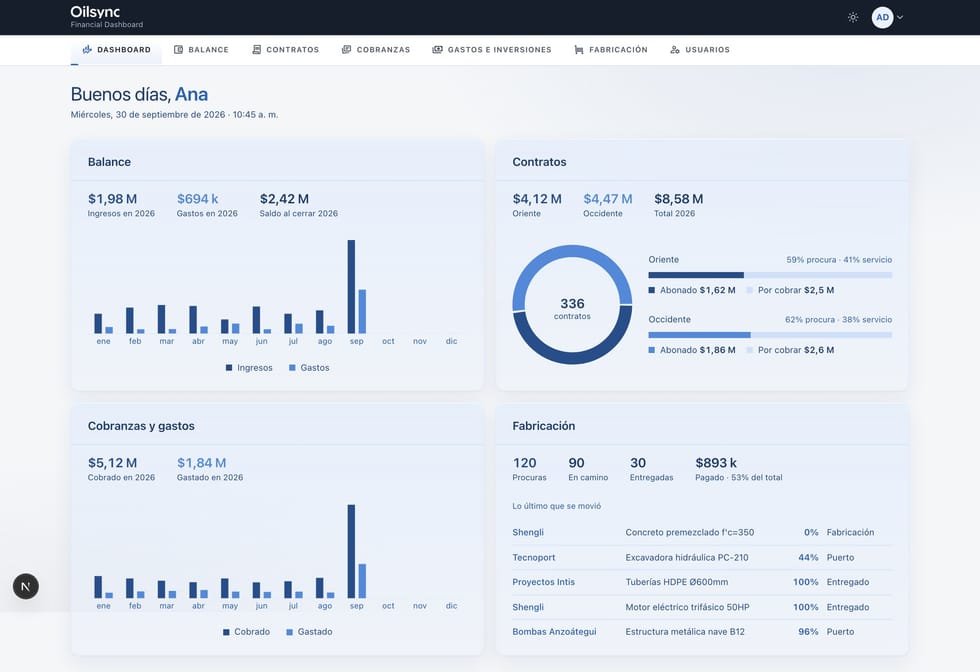Select the Tecnoport Excavadora hidráulica row

coord(702,558)
